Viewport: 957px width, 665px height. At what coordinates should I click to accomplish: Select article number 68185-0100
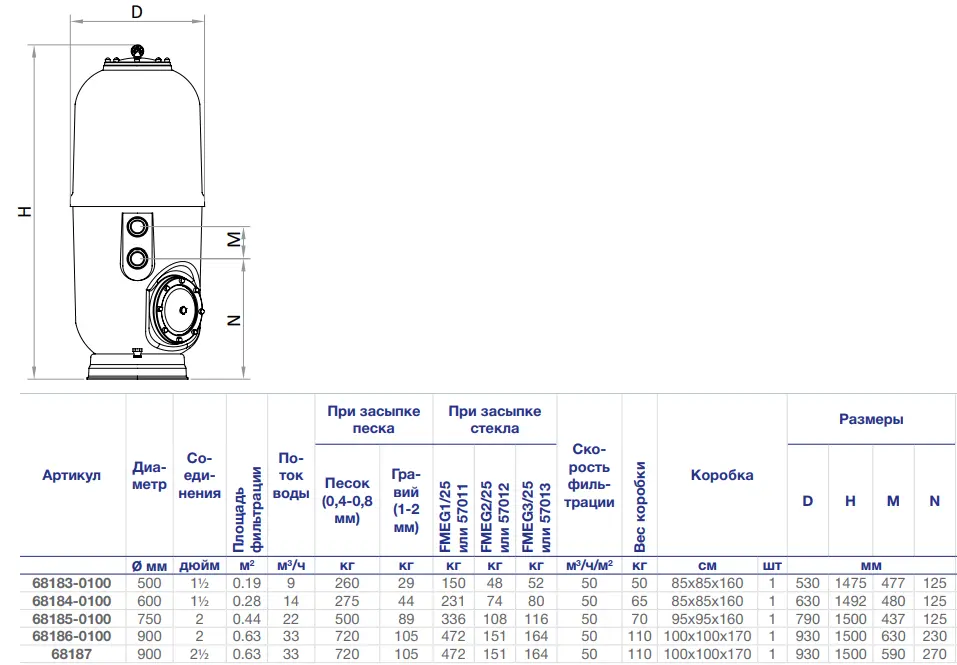(x=72, y=619)
